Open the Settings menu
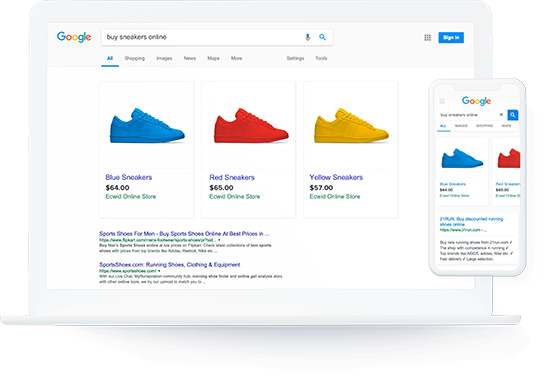545x382 pixels. [295, 58]
